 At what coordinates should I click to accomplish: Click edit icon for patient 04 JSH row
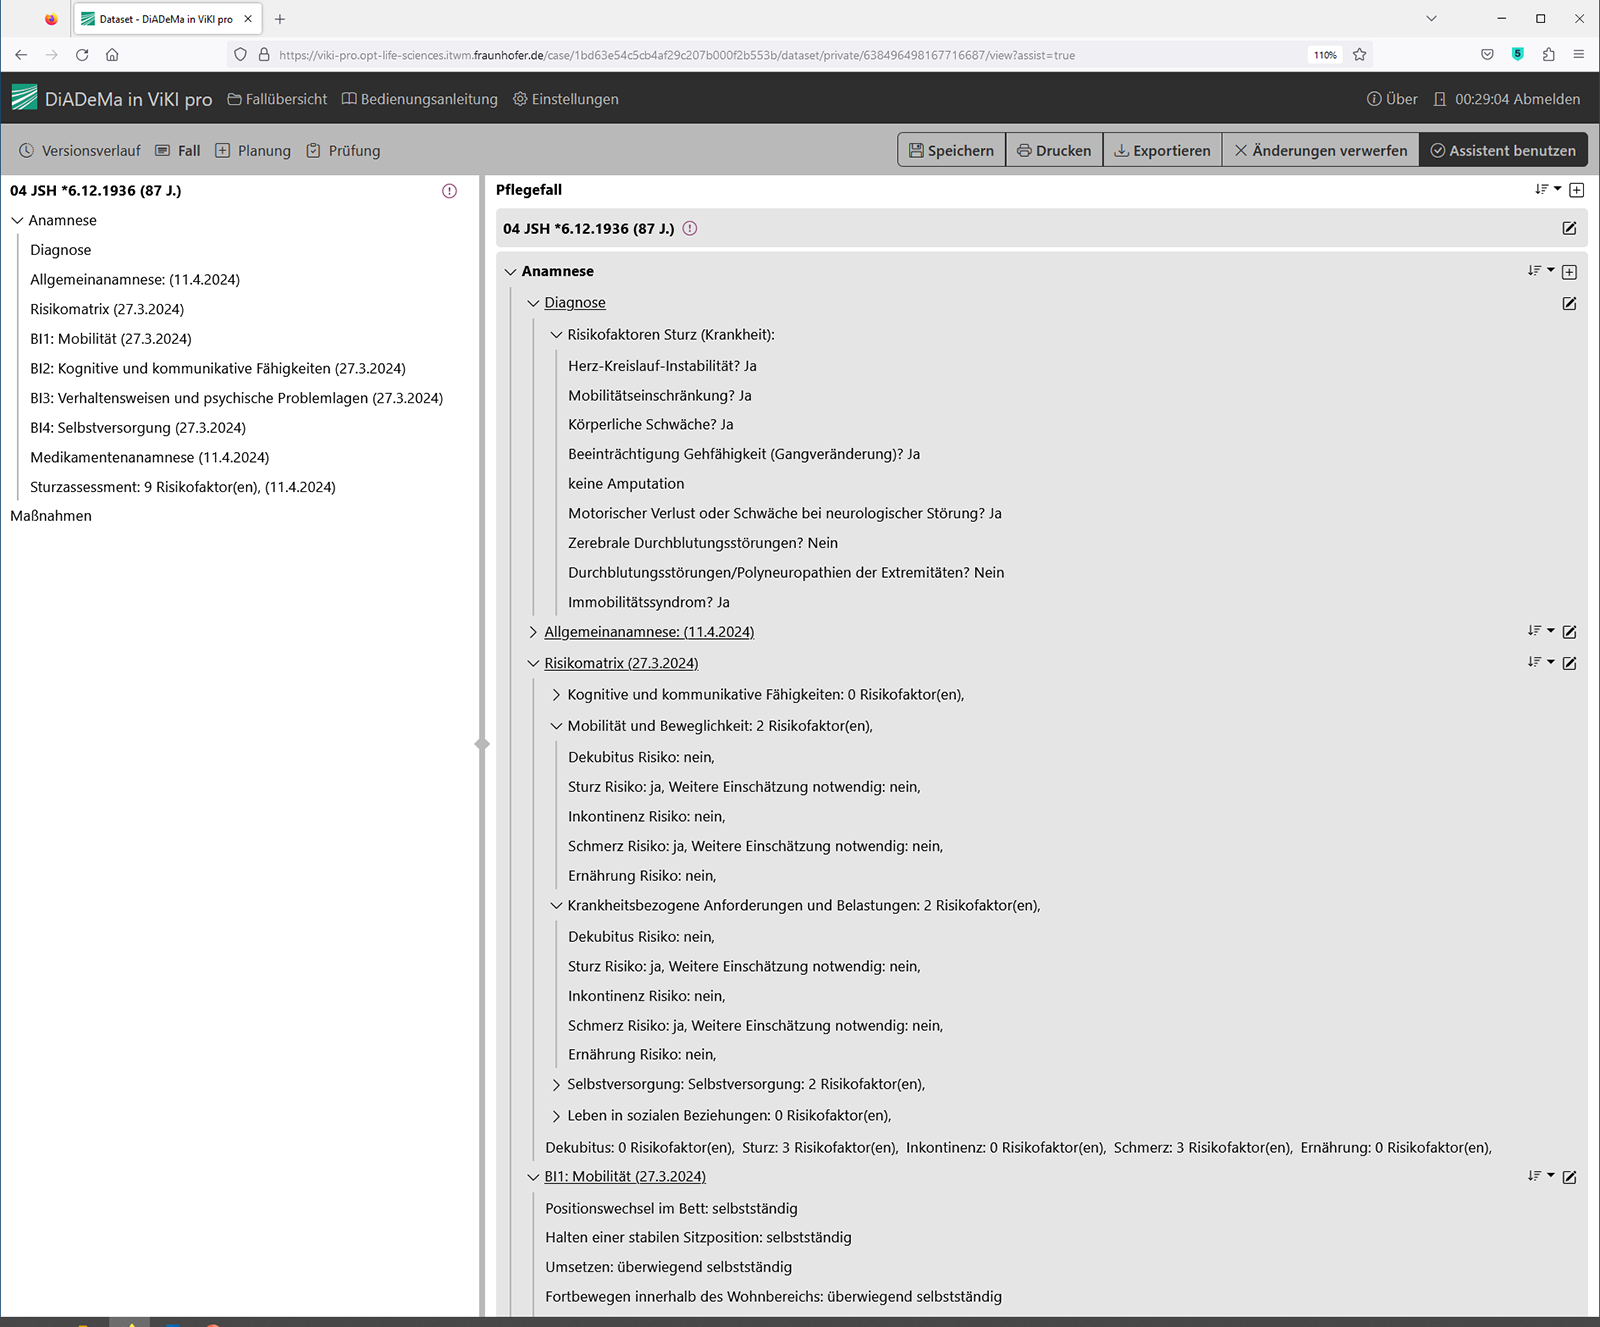(x=1569, y=229)
